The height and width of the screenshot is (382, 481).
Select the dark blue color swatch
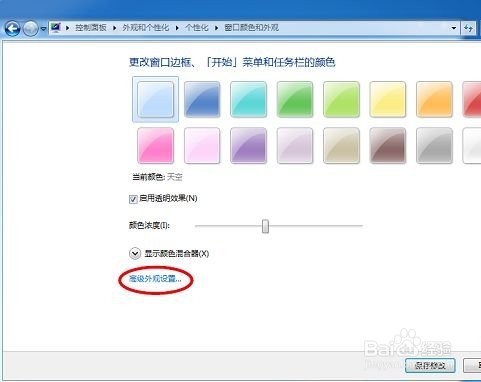click(202, 99)
